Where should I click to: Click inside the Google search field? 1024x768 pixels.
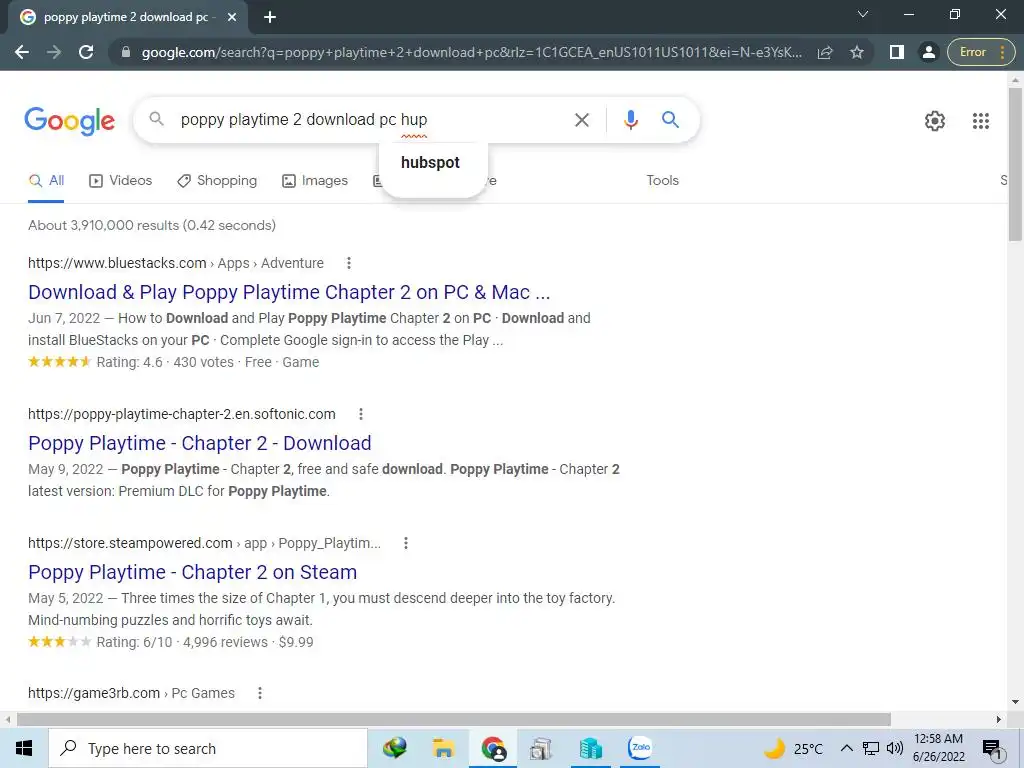pyautogui.click(x=369, y=120)
